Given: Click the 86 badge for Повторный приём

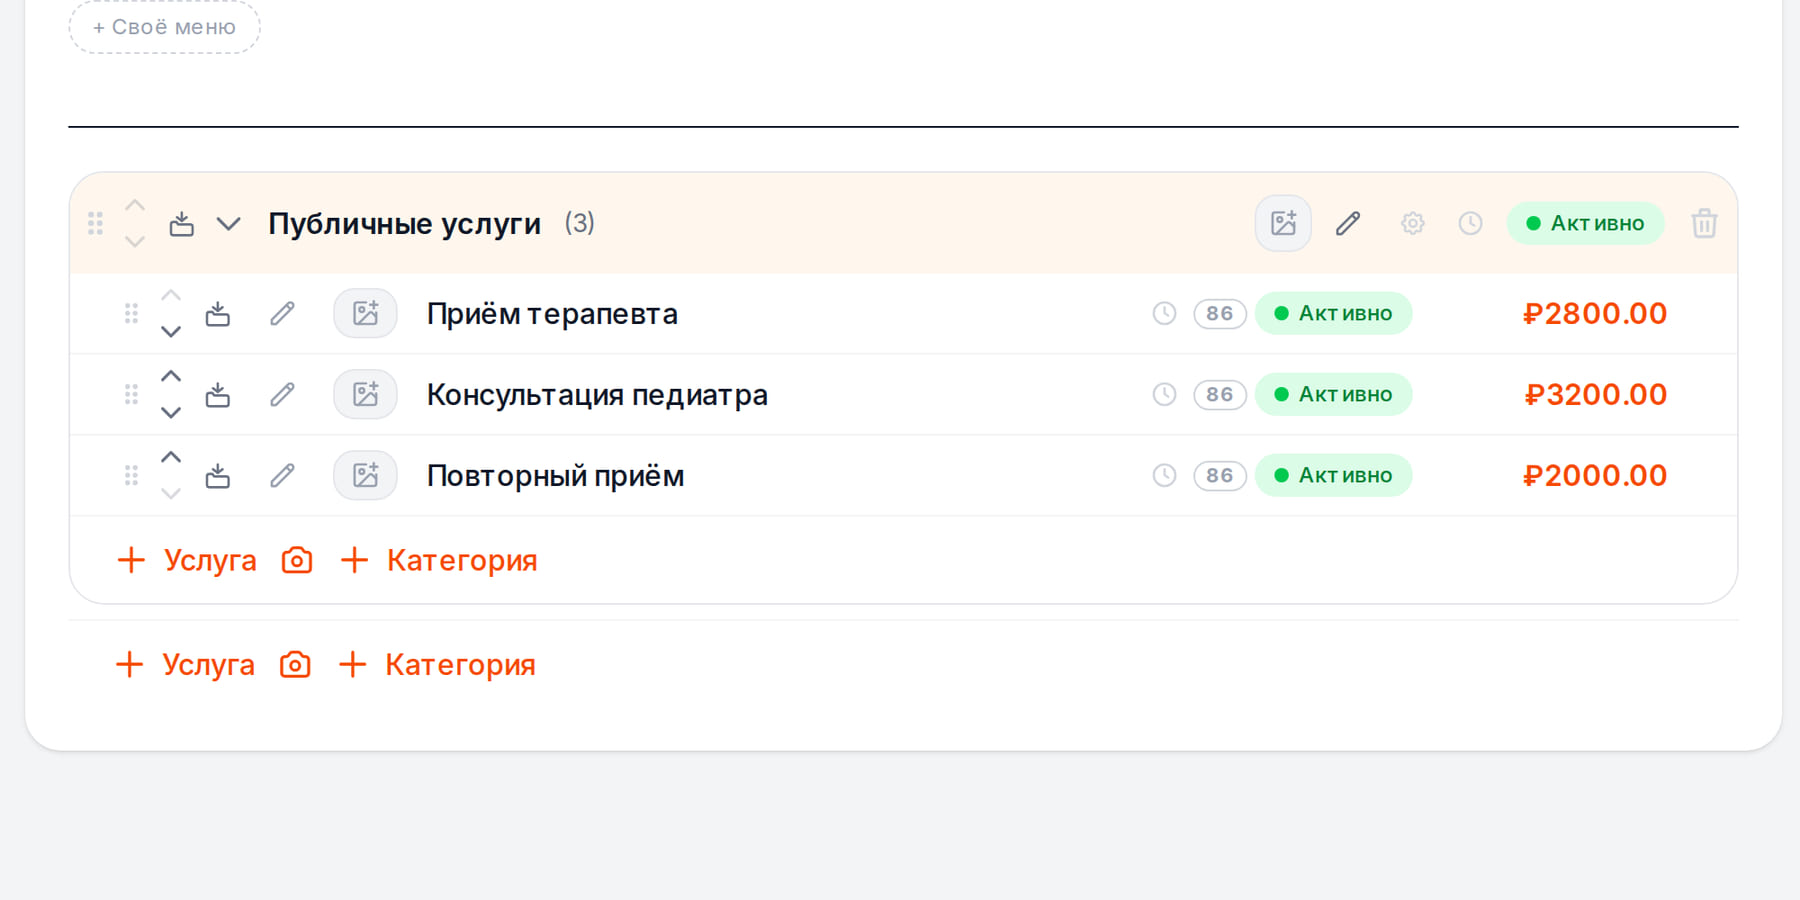Looking at the screenshot, I should 1219,475.
